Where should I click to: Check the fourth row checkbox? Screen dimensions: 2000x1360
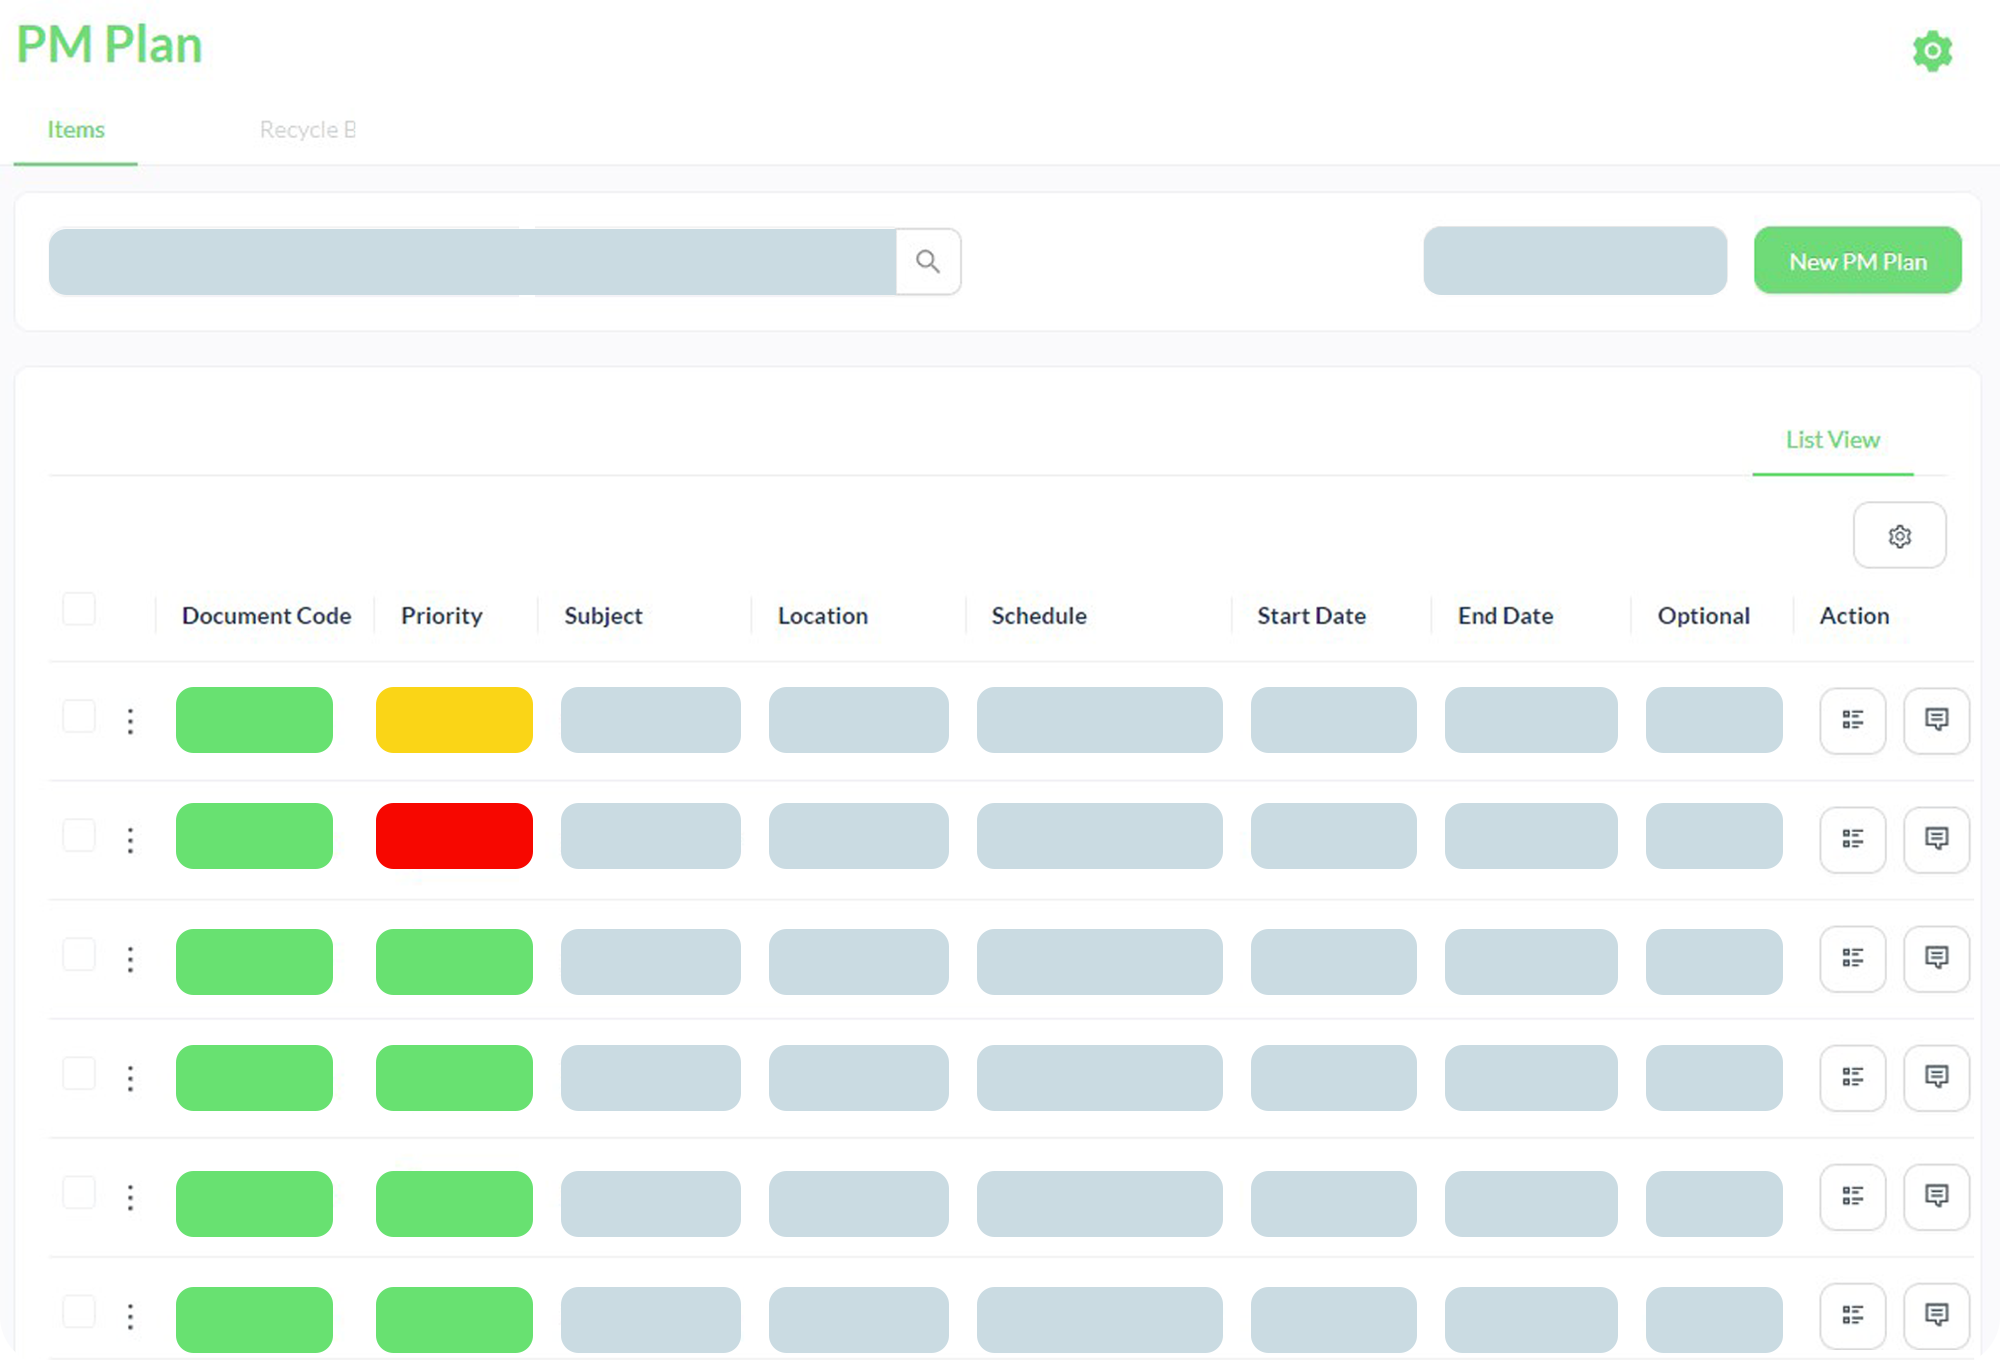pos(79,1073)
